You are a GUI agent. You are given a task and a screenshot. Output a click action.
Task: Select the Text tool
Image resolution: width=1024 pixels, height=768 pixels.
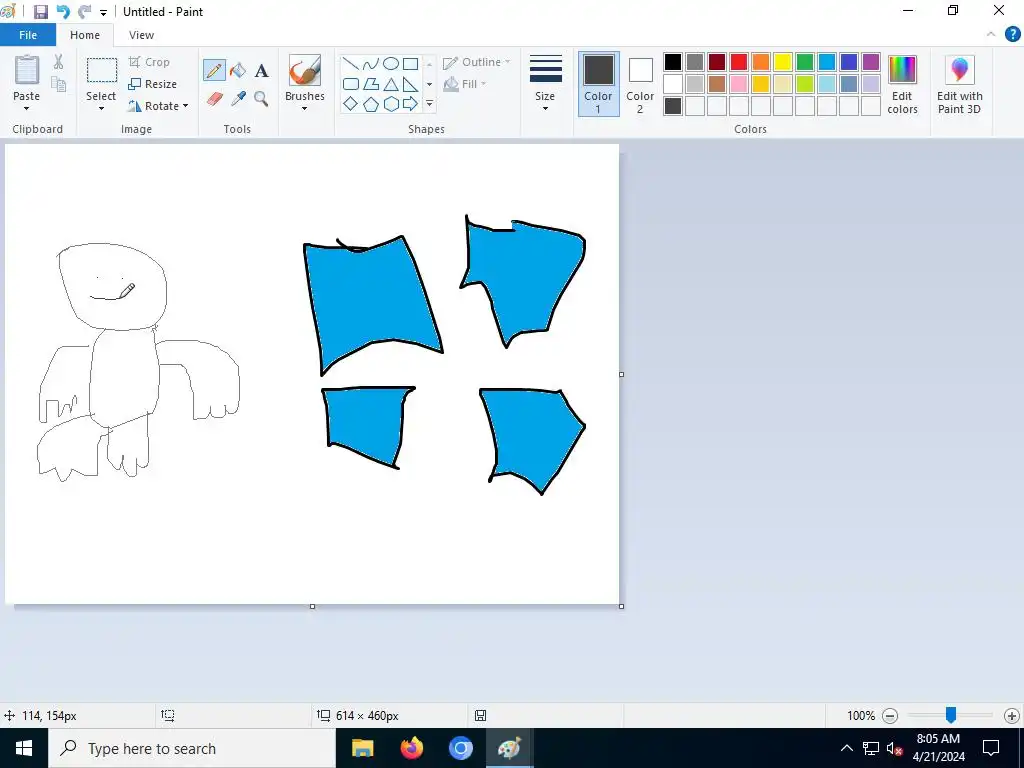pos(261,71)
